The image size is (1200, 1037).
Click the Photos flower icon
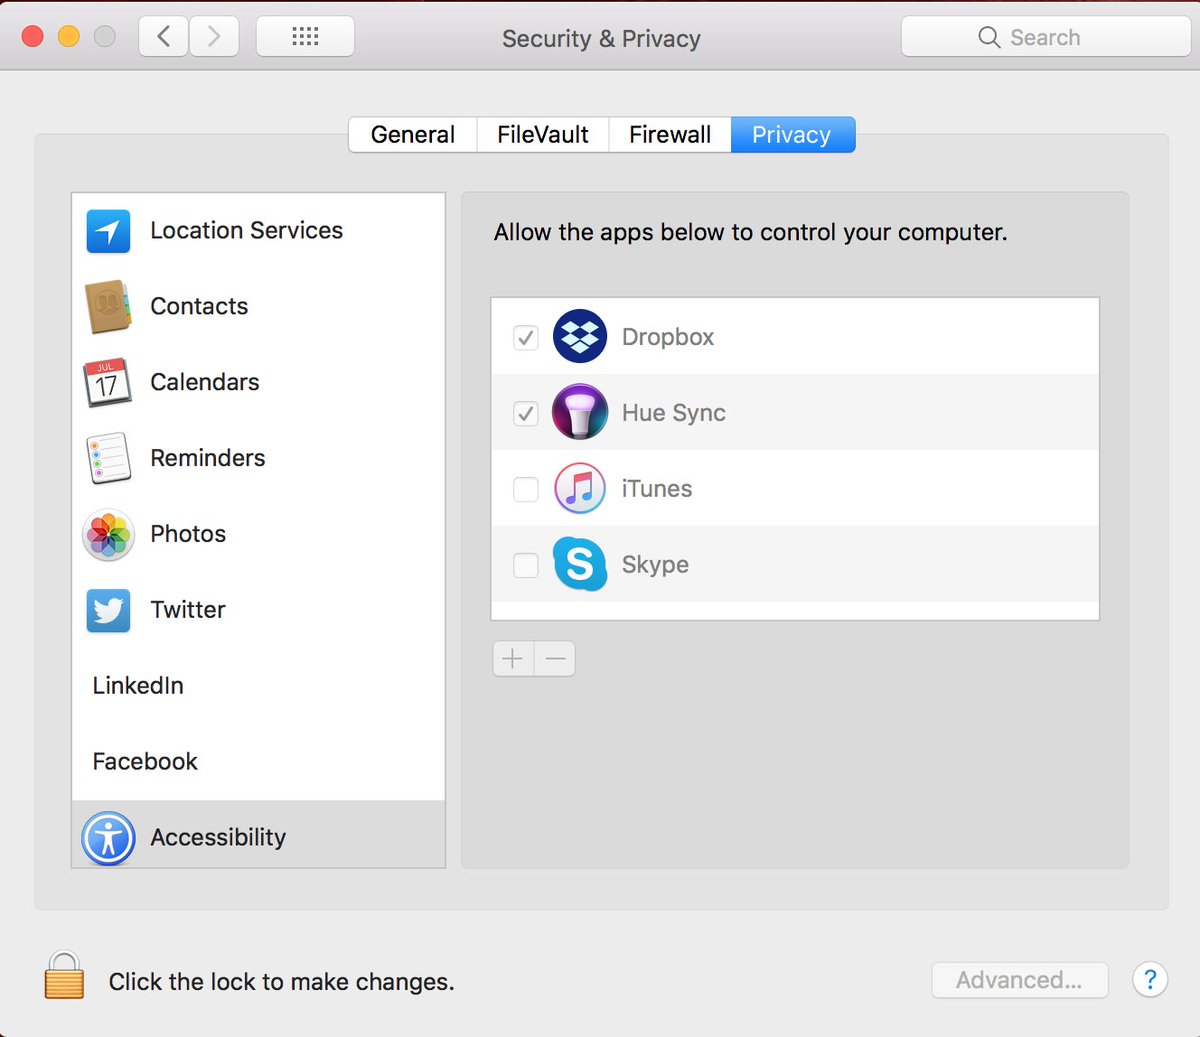[x=108, y=534]
